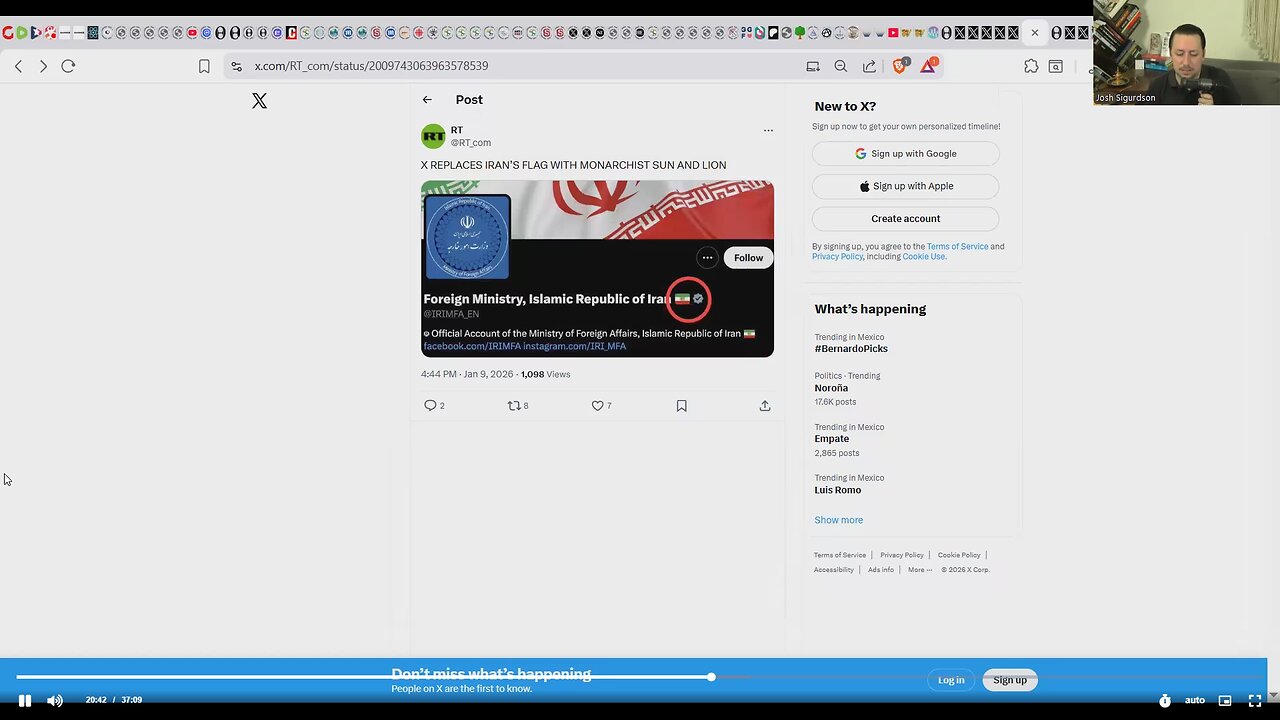Bookmark this page in browser toolbar
1280x720 pixels.
click(204, 66)
